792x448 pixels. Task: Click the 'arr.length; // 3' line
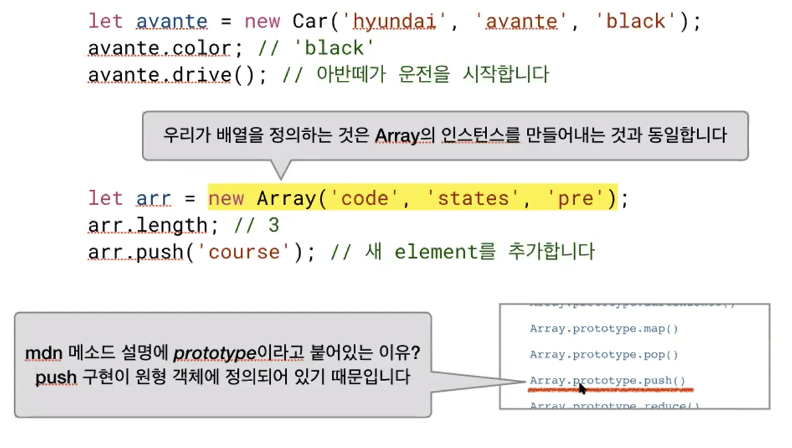click(x=183, y=225)
